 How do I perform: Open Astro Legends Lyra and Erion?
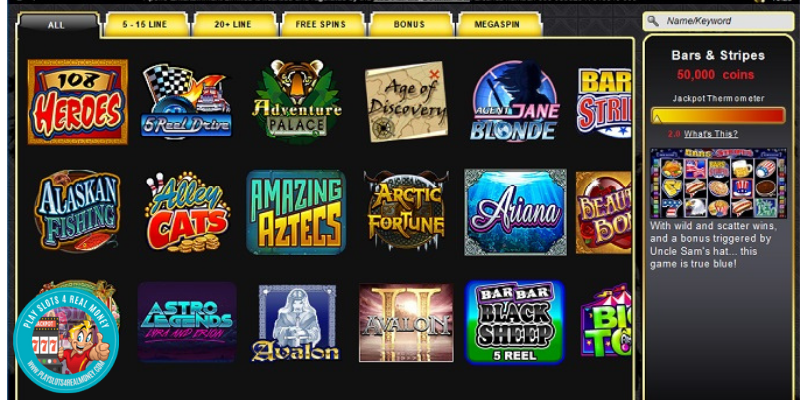point(187,322)
